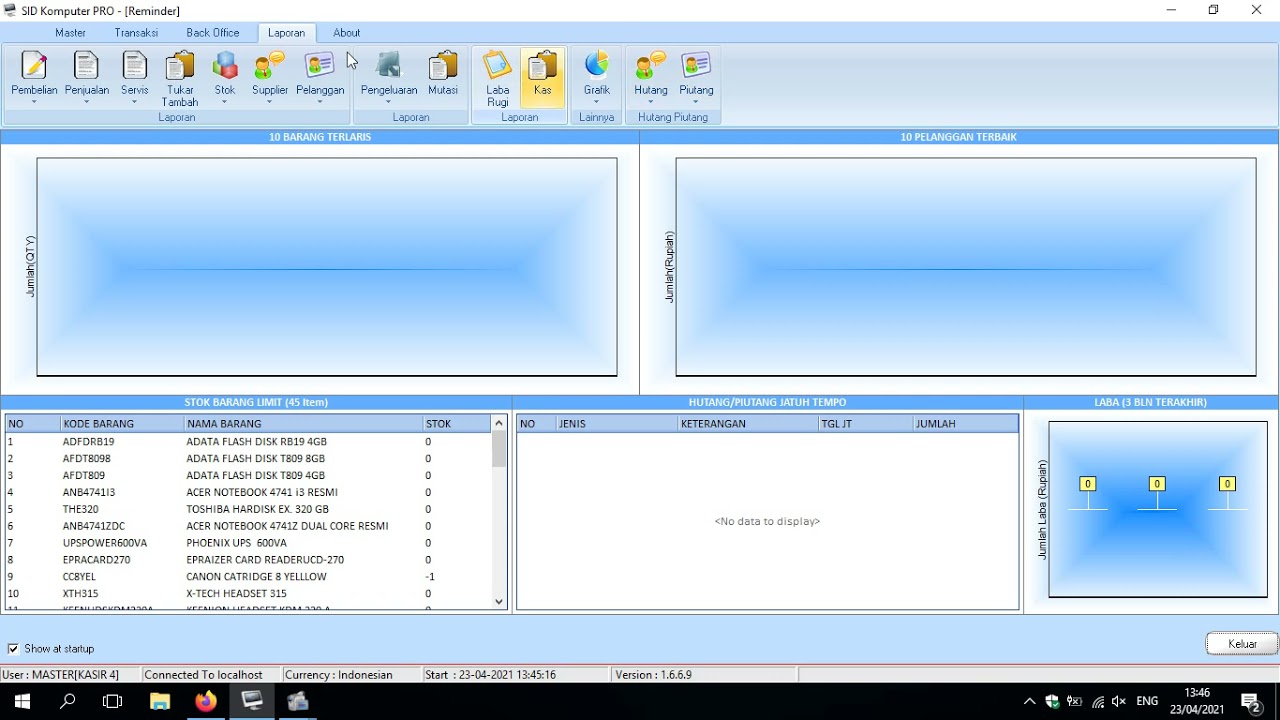Select the AFDT8098 stock row
1280x720 pixels.
tap(248, 459)
